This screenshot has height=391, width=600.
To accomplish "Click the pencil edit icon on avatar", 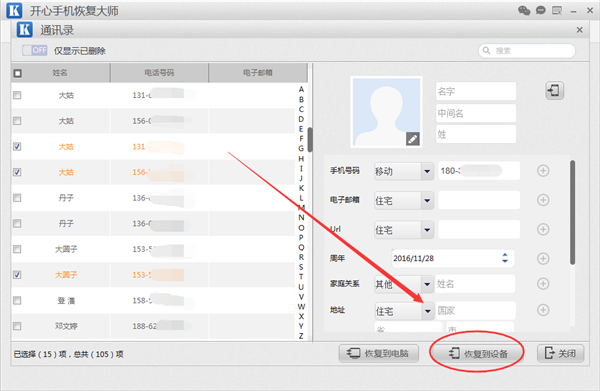I will [x=412, y=139].
